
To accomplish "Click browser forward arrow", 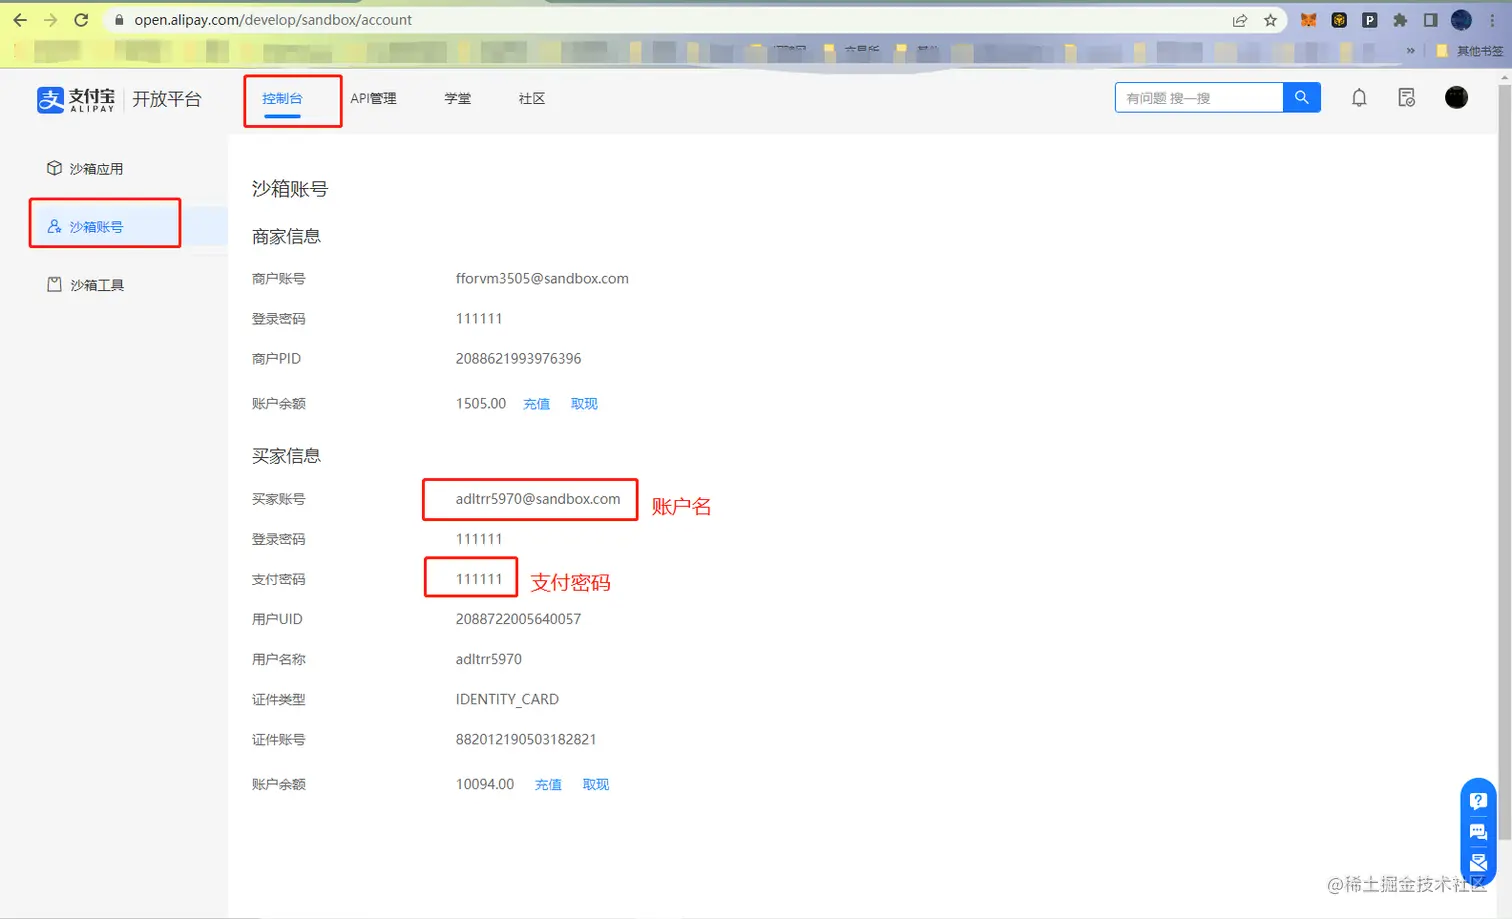I will point(51,20).
